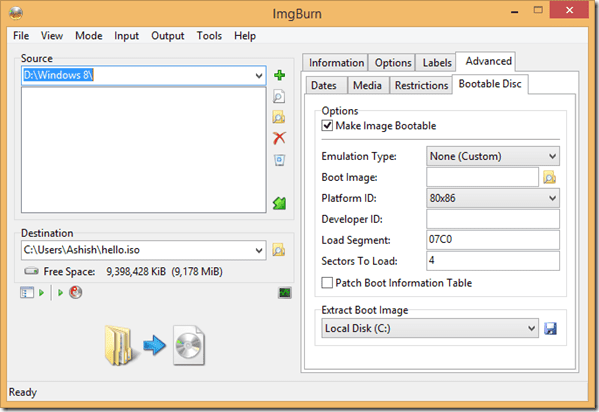Switch to the Information tab
Screen dimensions: 599x412
click(x=336, y=63)
